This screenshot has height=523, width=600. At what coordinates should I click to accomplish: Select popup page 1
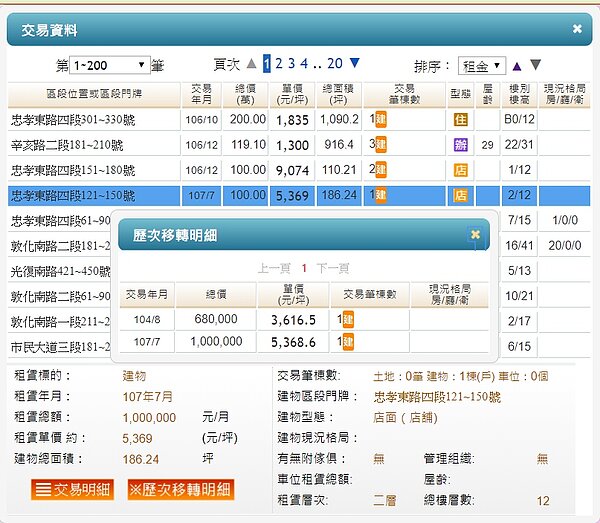click(304, 268)
